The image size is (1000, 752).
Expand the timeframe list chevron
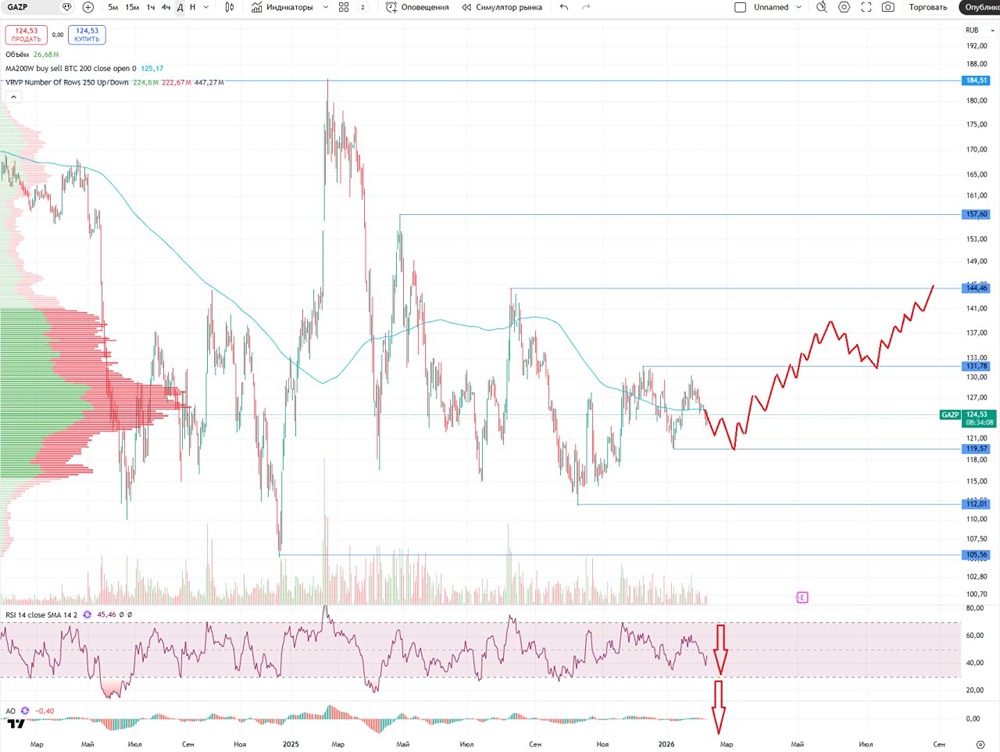tap(206, 8)
